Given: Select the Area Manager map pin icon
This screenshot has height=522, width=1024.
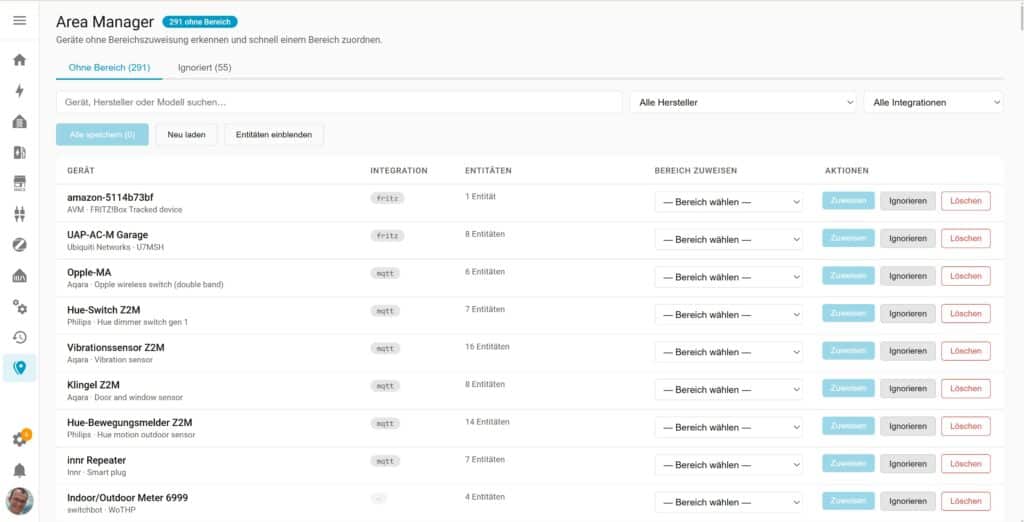Looking at the screenshot, I should [x=20, y=368].
